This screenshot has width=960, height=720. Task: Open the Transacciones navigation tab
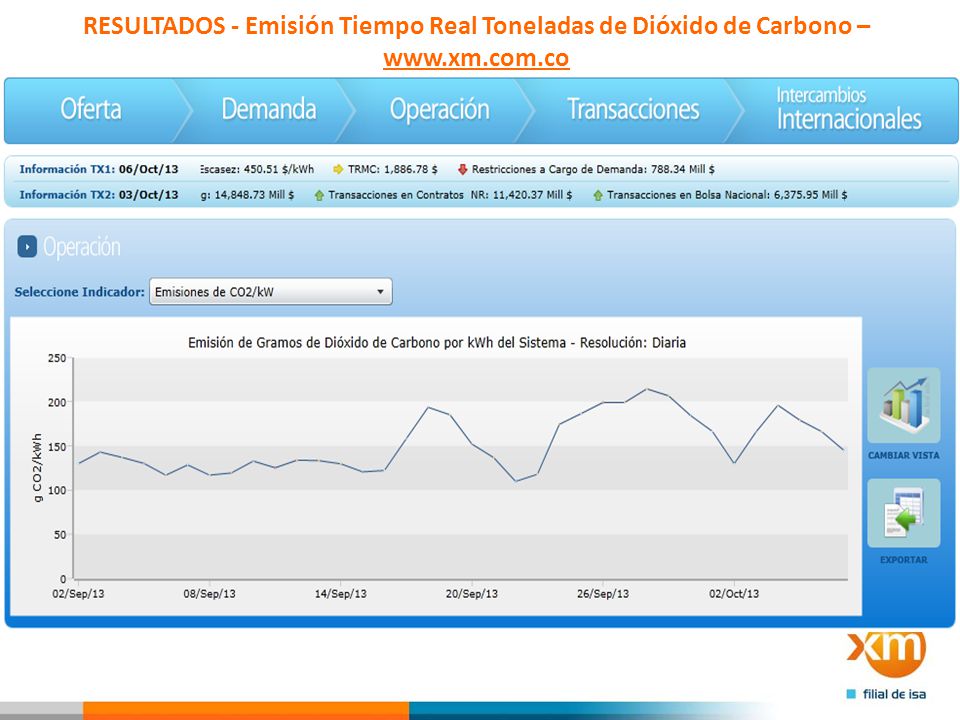(633, 110)
